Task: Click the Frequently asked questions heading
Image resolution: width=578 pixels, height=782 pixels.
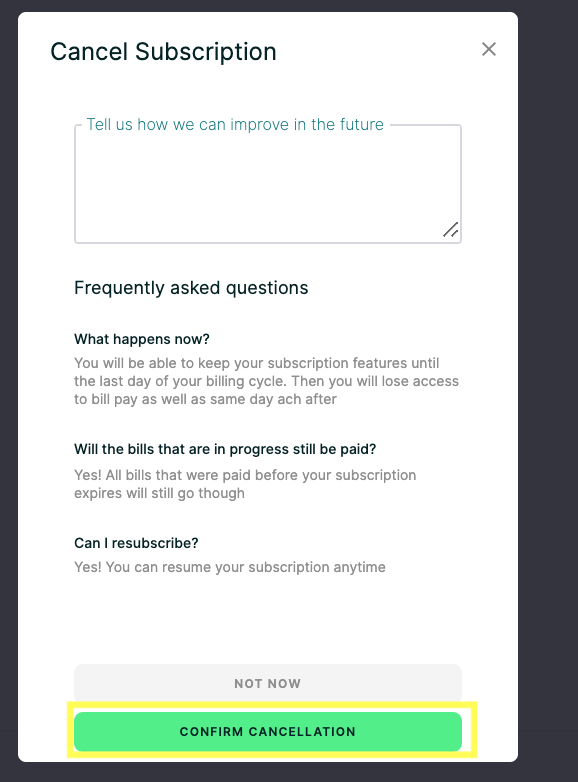Action: [191, 288]
